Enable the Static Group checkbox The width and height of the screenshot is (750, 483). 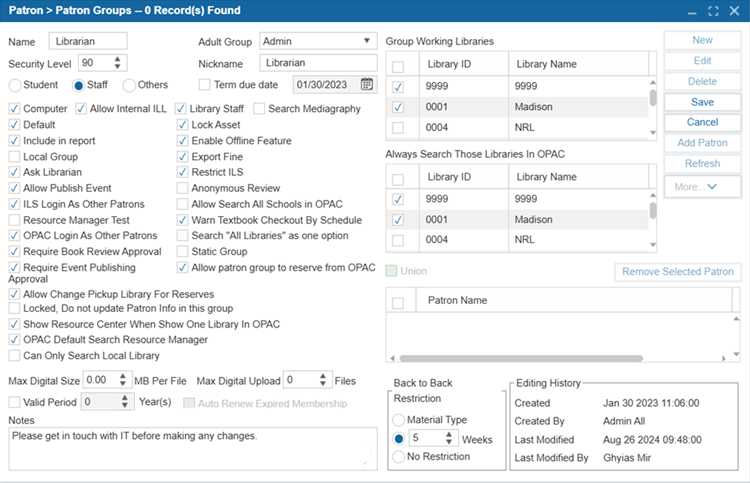(x=182, y=252)
